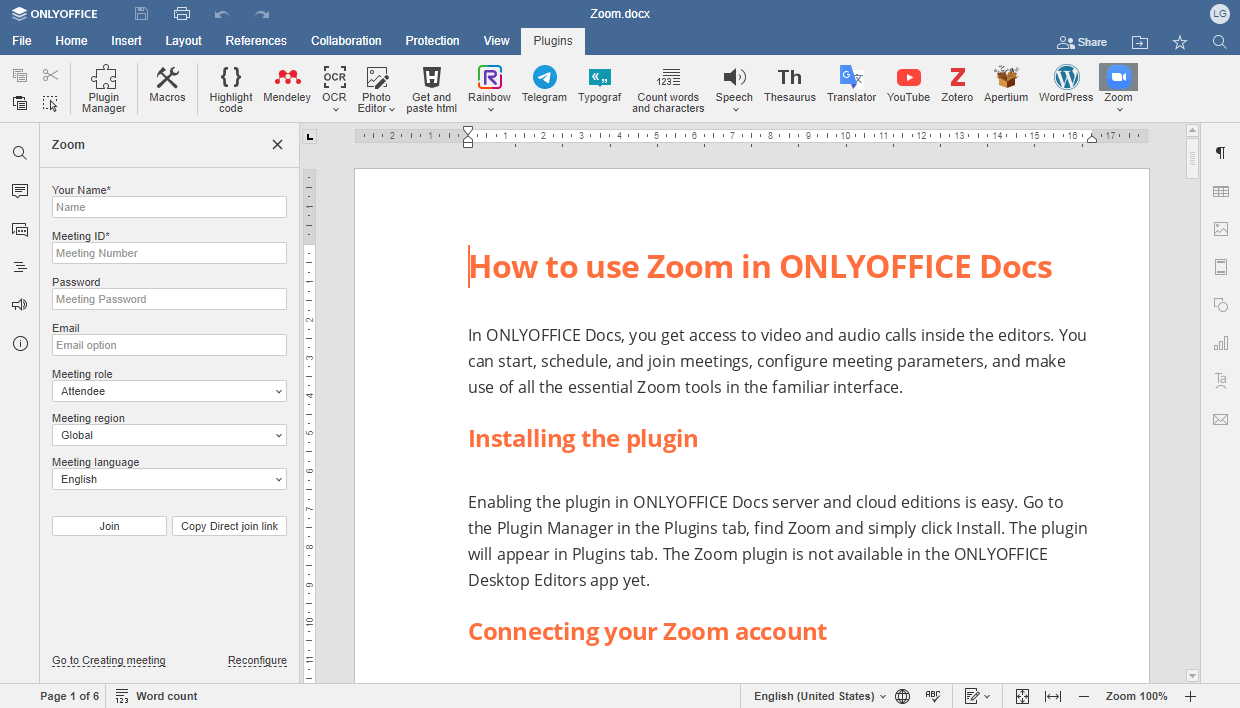Expand the Meeting language dropdown
1240x708 pixels.
[169, 479]
